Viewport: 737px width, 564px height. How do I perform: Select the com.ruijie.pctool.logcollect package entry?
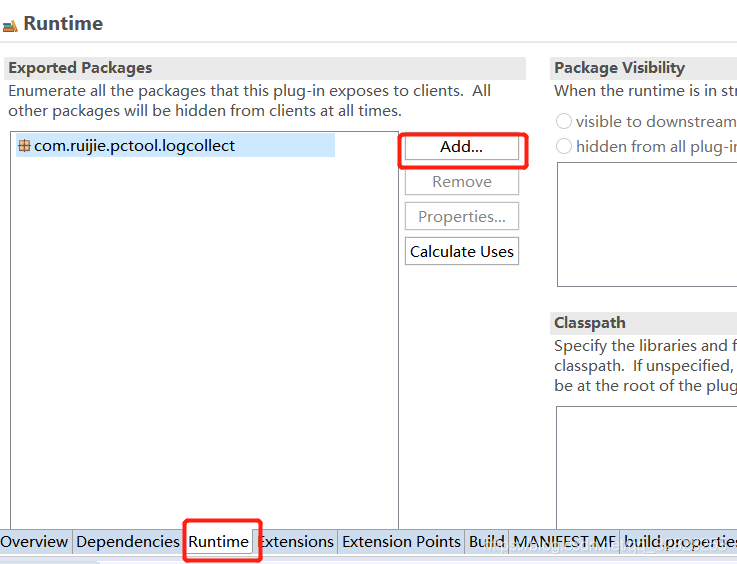(x=175, y=146)
